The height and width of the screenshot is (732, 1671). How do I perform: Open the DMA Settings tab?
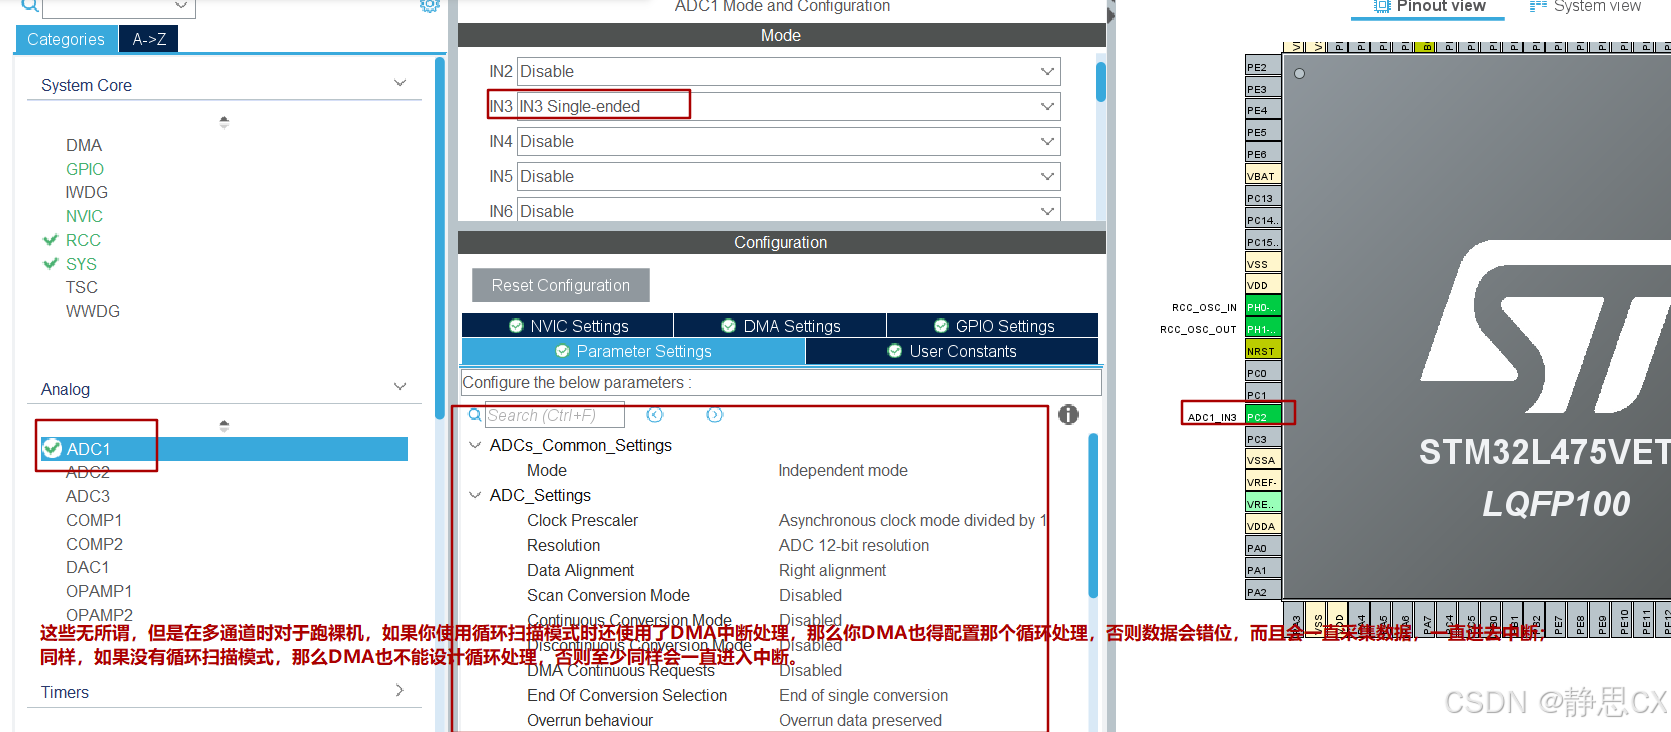[x=780, y=326]
